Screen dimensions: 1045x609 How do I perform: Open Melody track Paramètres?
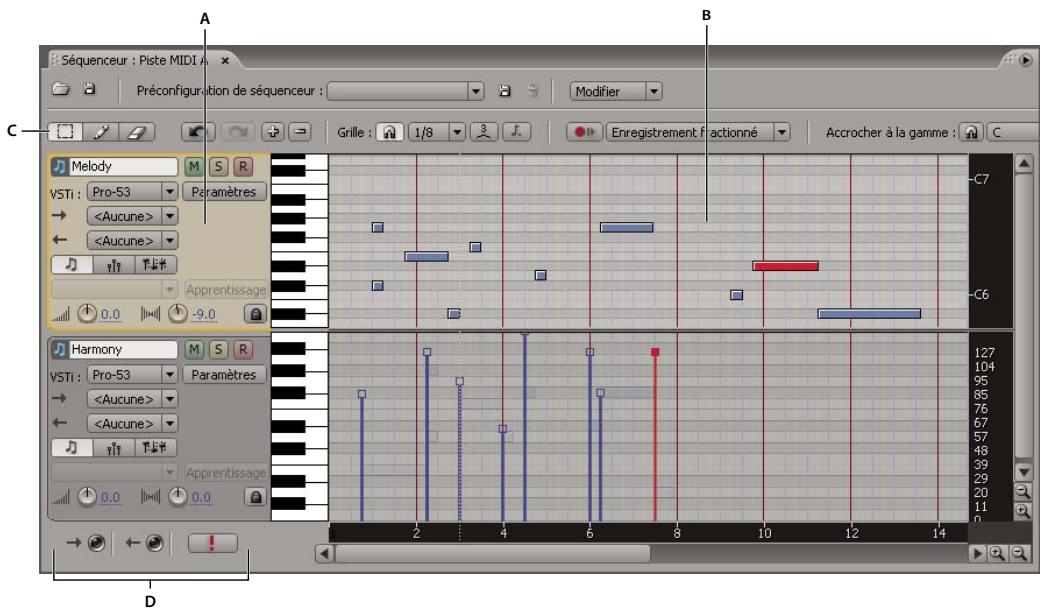pos(224,192)
